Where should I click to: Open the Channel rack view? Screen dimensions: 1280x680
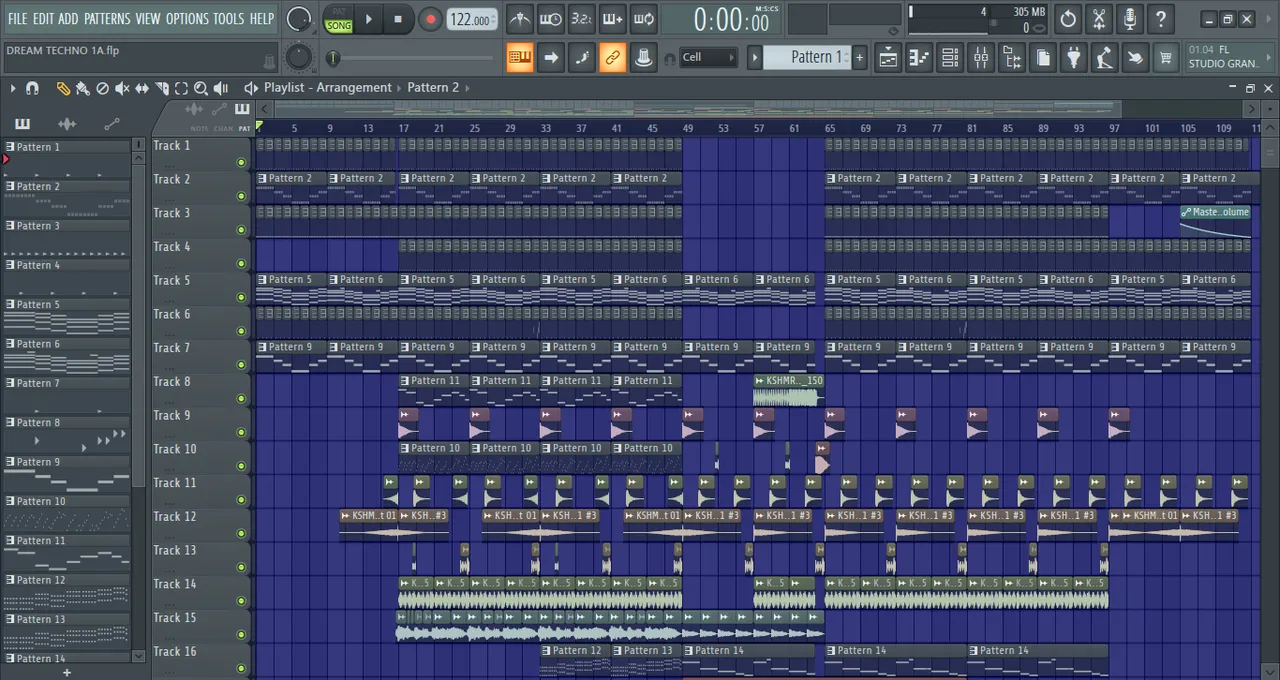[950, 58]
